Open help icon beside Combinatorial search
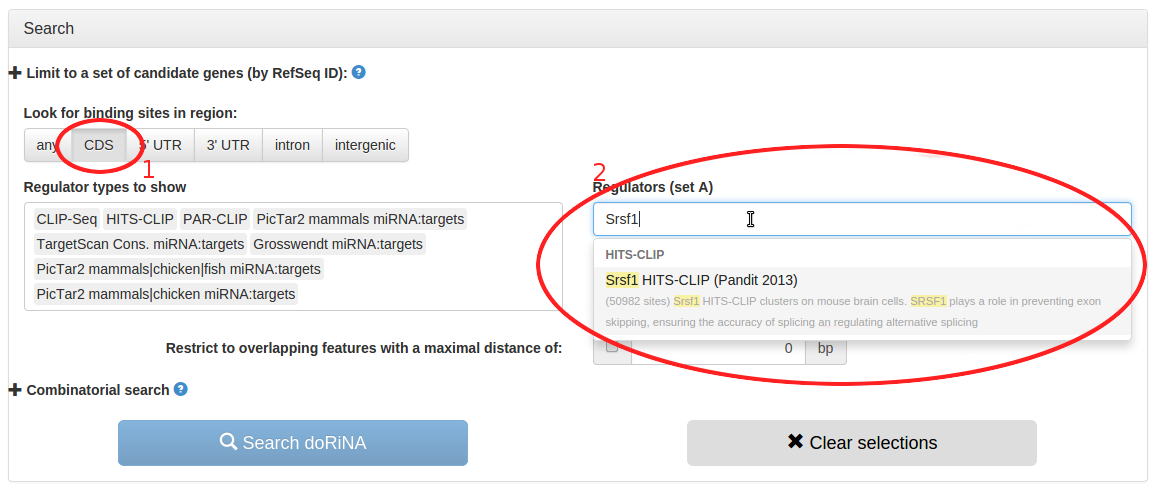 [x=180, y=389]
